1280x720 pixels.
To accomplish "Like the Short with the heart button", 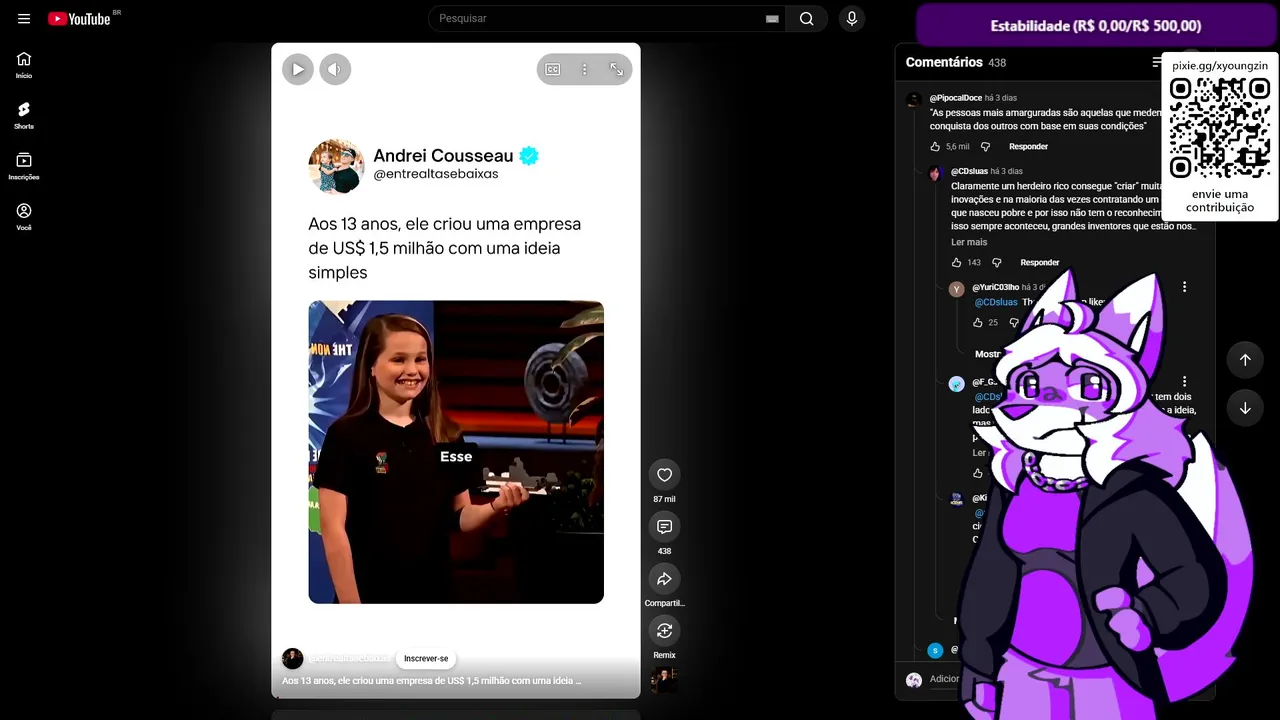I will (664, 475).
